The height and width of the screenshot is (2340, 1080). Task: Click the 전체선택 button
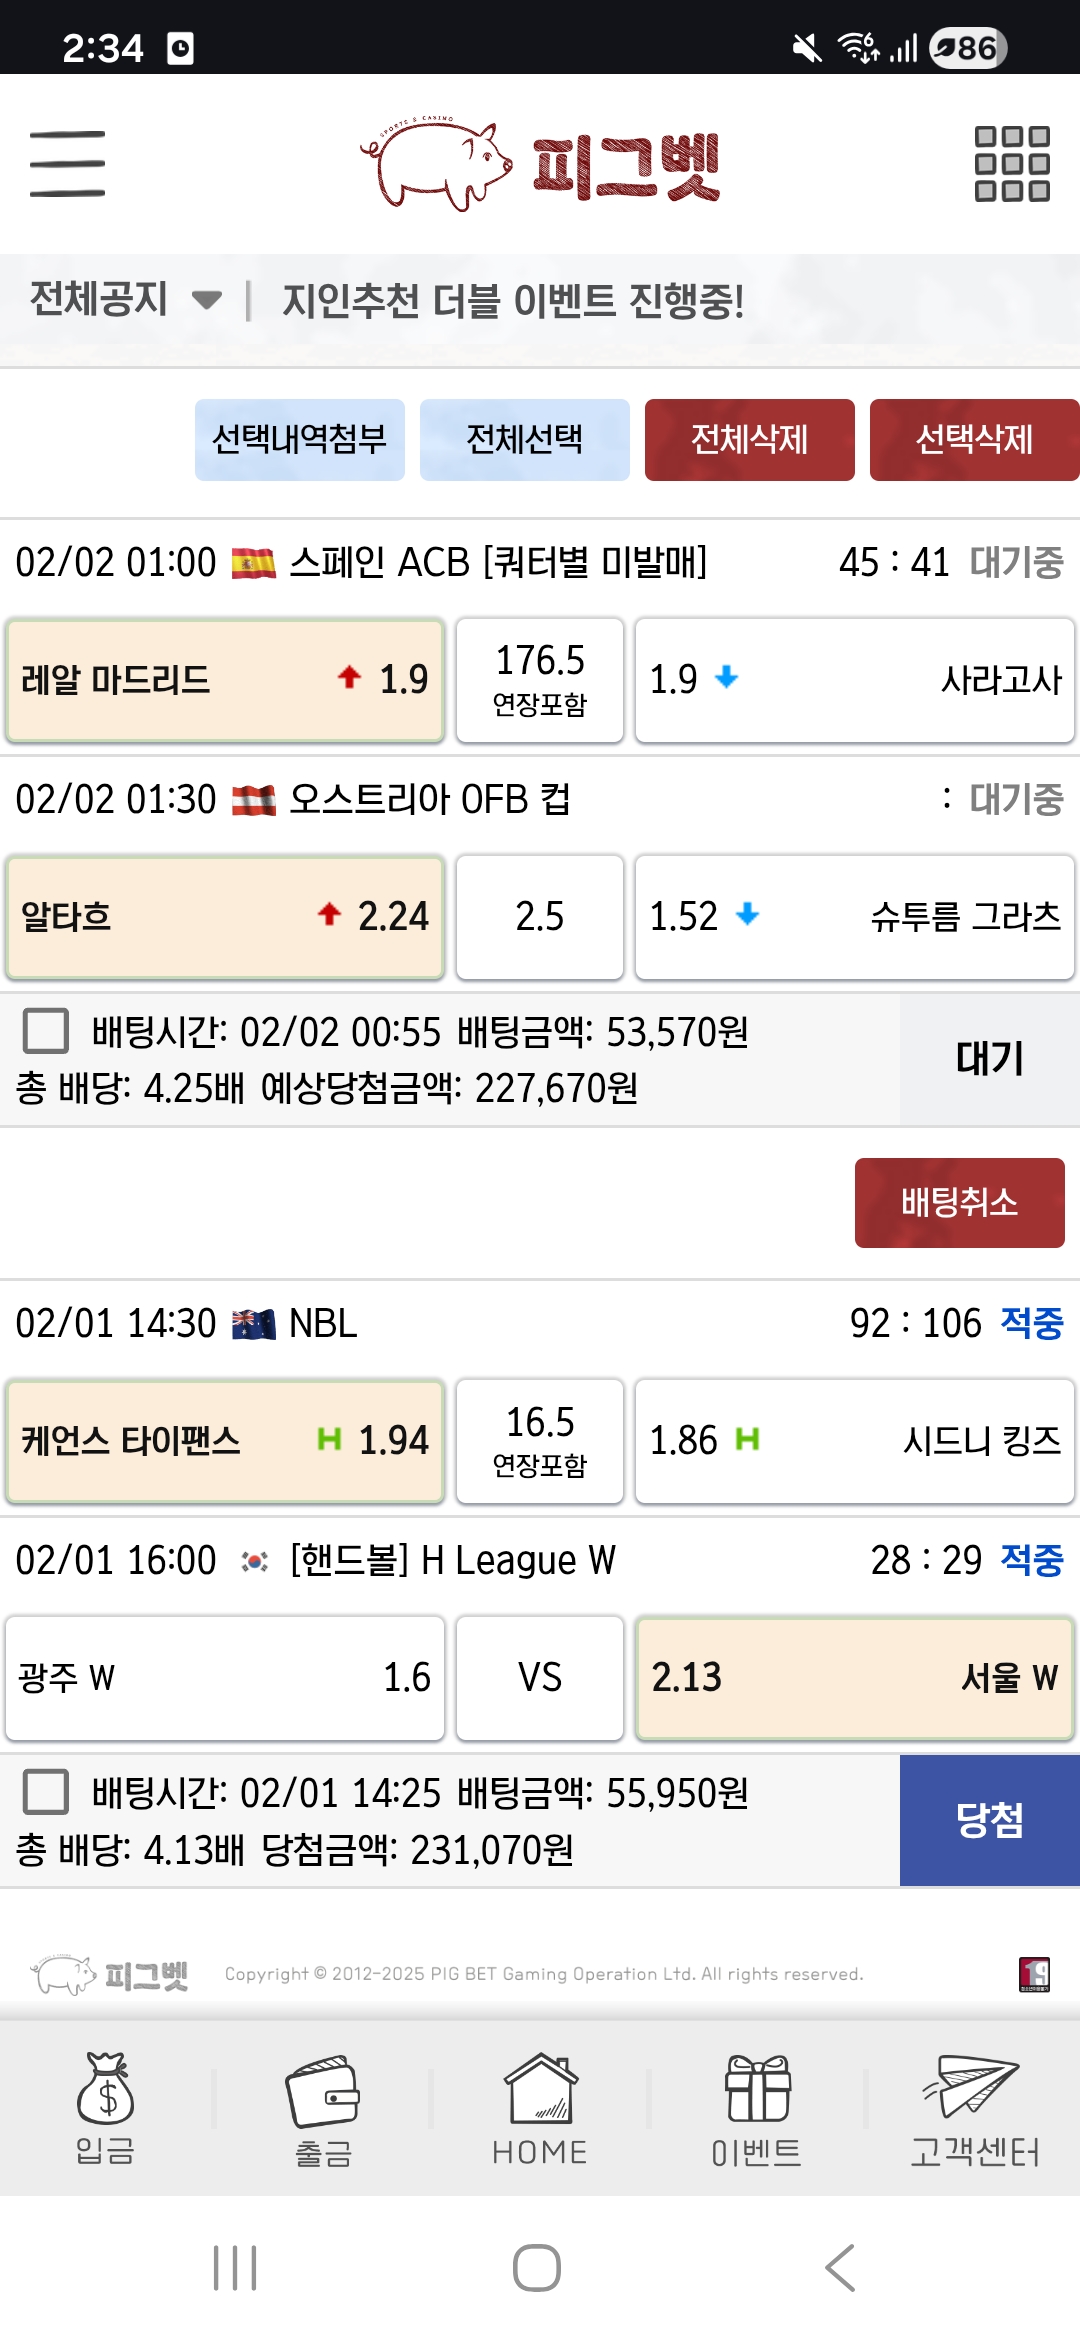pyautogui.click(x=525, y=440)
